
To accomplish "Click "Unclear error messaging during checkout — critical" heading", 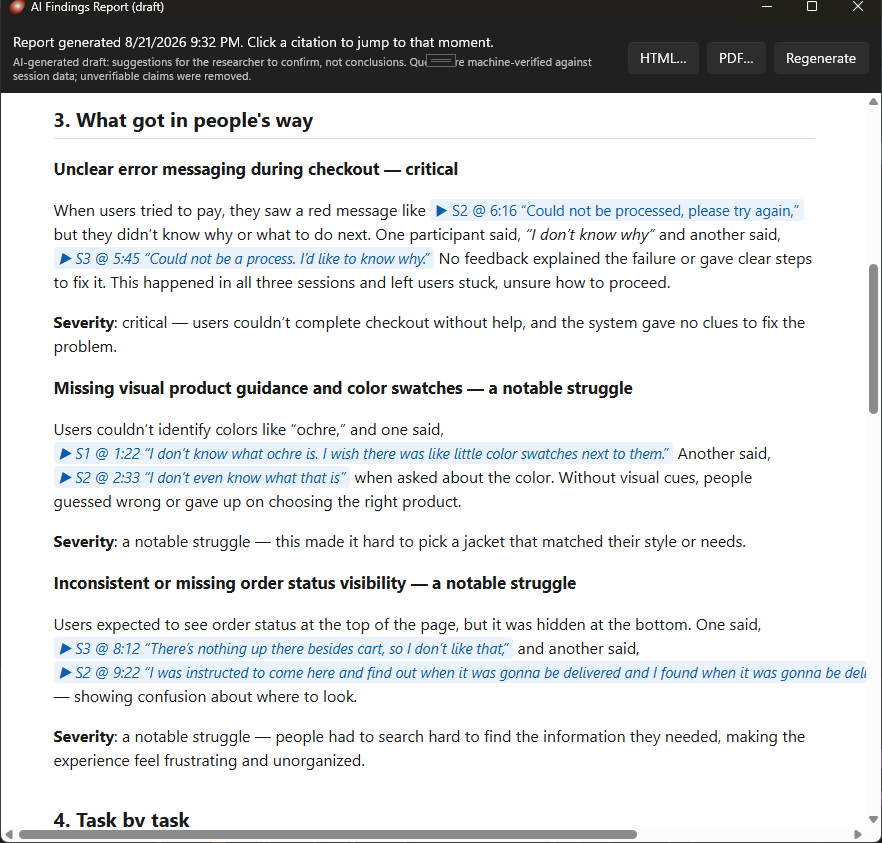I will pyautogui.click(x=256, y=169).
